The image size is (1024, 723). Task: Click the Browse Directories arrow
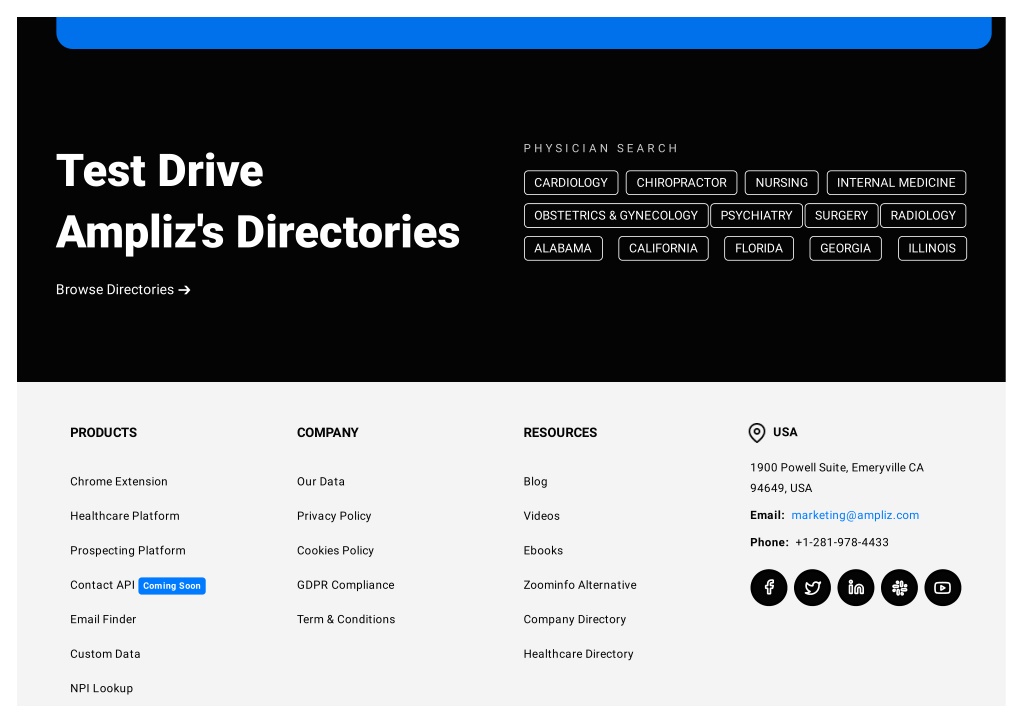point(184,290)
